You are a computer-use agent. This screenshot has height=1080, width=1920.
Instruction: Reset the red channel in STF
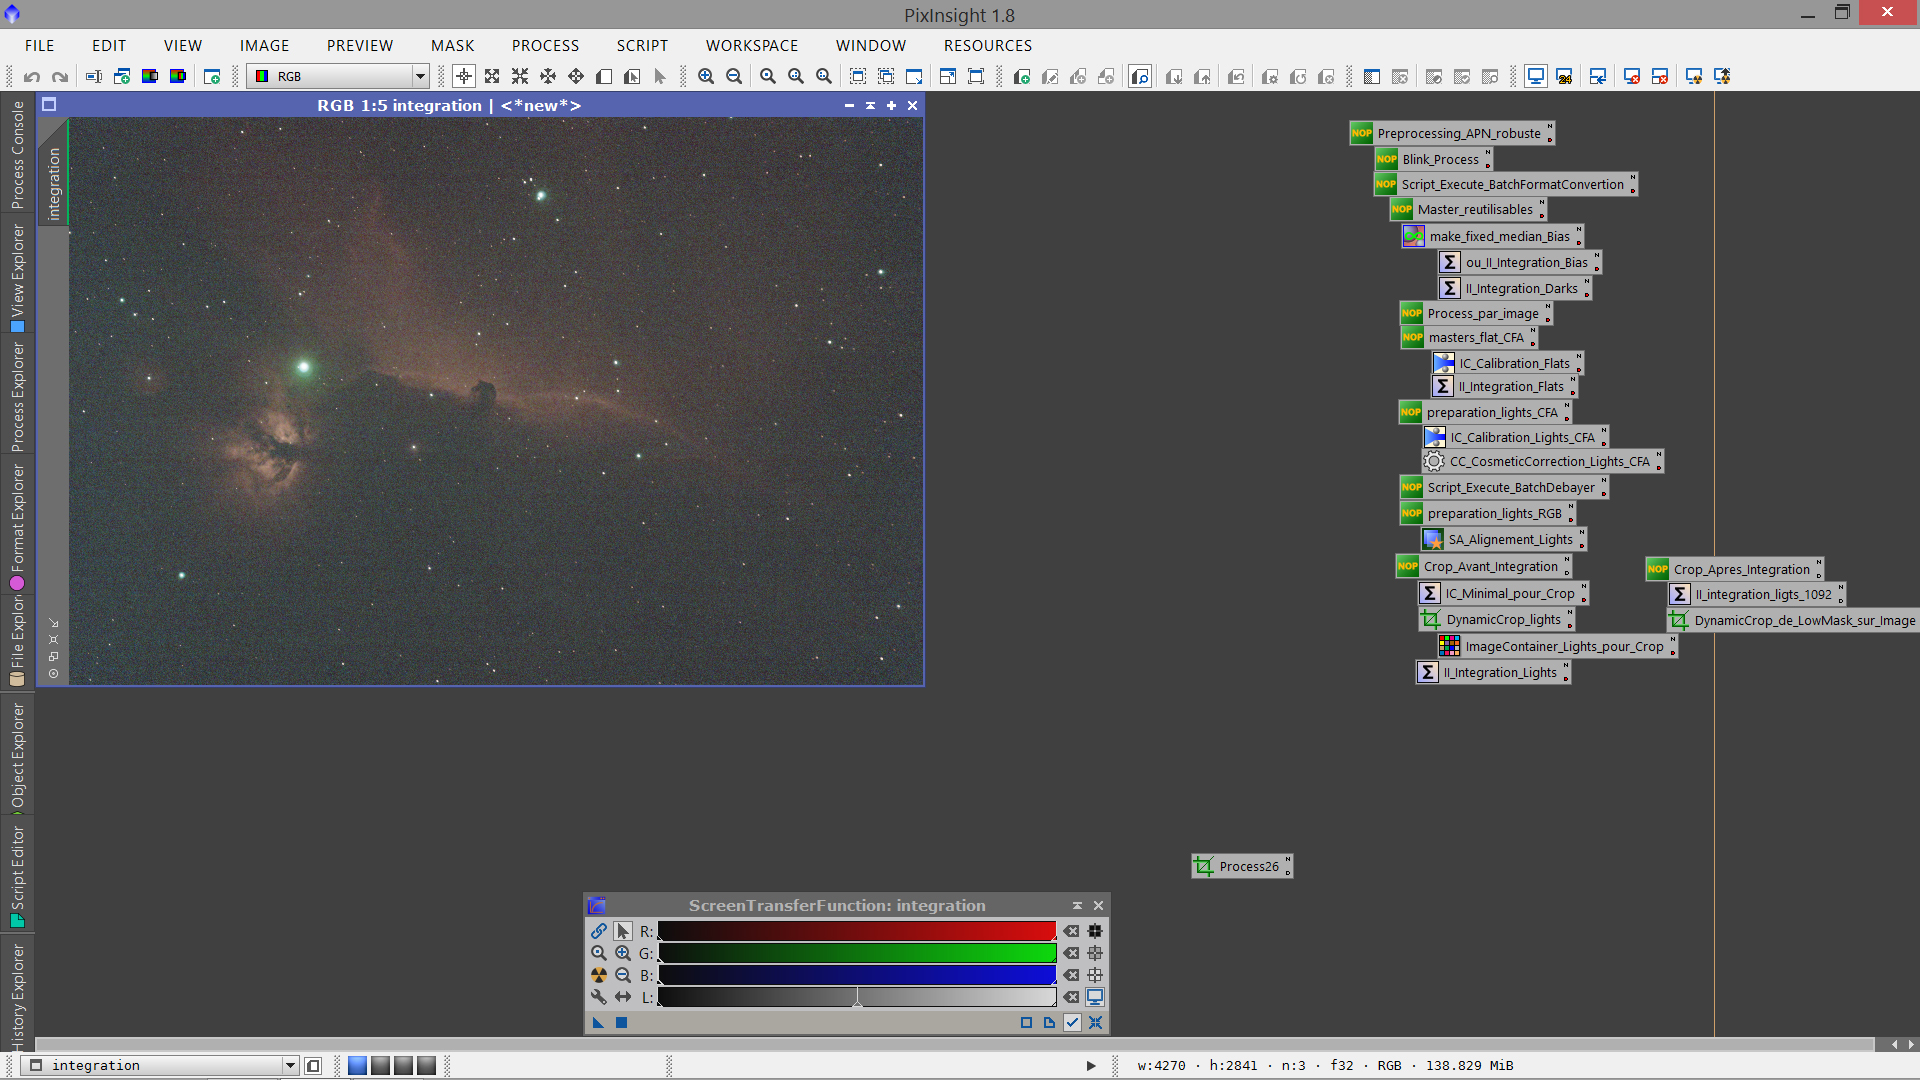1071,931
